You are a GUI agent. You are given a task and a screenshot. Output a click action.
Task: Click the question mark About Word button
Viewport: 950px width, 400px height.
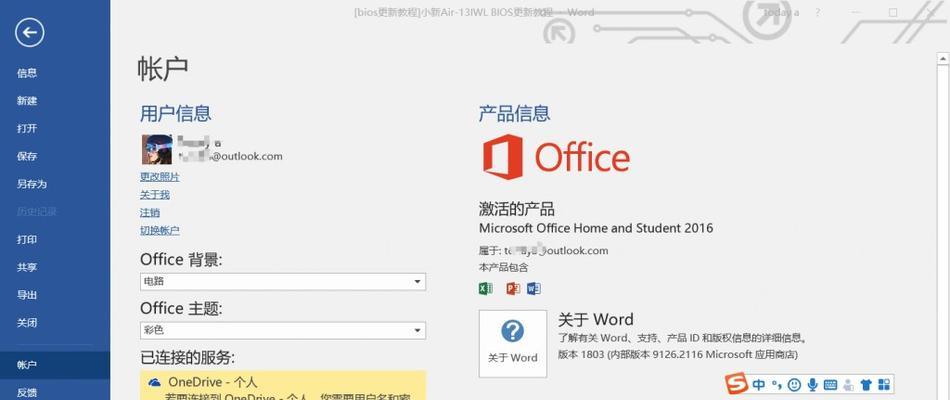[x=513, y=344]
